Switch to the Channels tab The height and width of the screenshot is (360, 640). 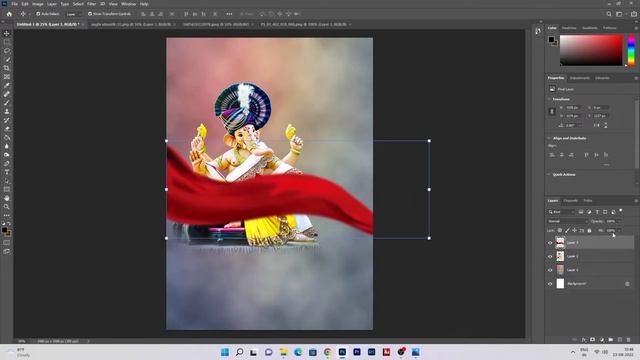coord(571,201)
